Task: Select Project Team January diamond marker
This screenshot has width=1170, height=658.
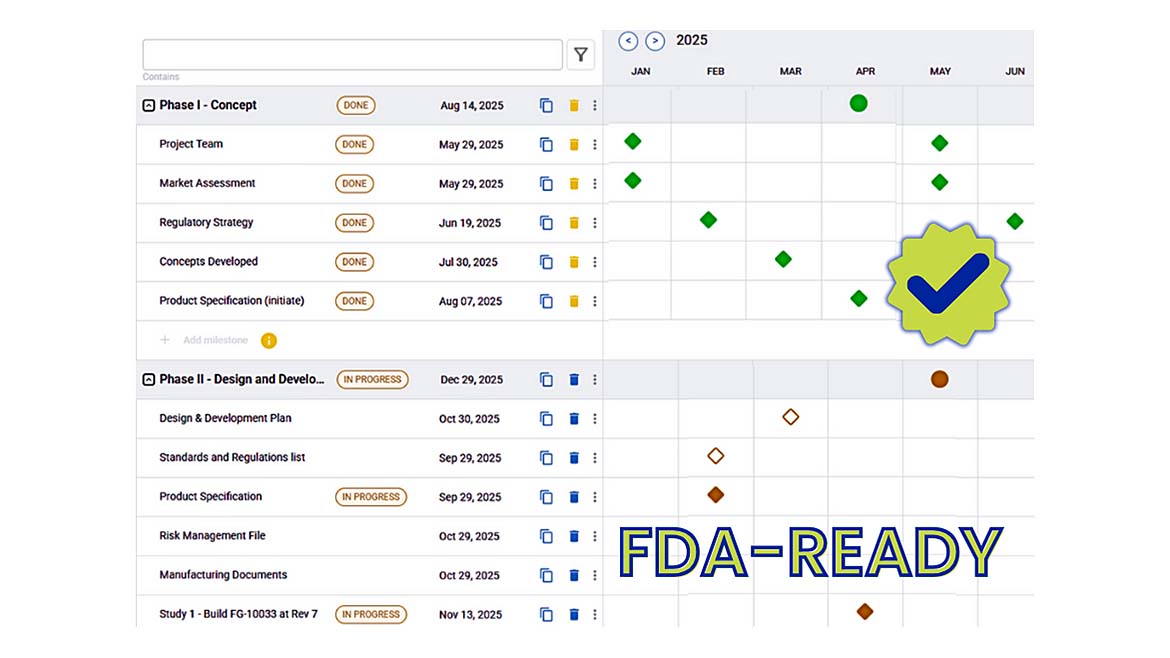Action: [x=633, y=141]
